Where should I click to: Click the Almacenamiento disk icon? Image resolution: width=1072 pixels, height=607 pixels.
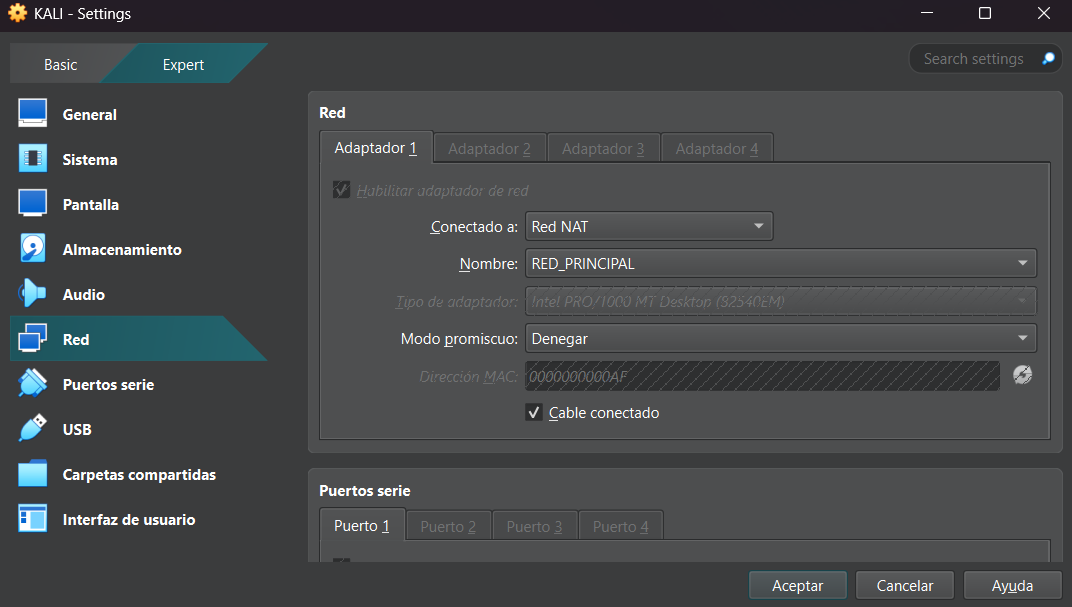[33, 249]
